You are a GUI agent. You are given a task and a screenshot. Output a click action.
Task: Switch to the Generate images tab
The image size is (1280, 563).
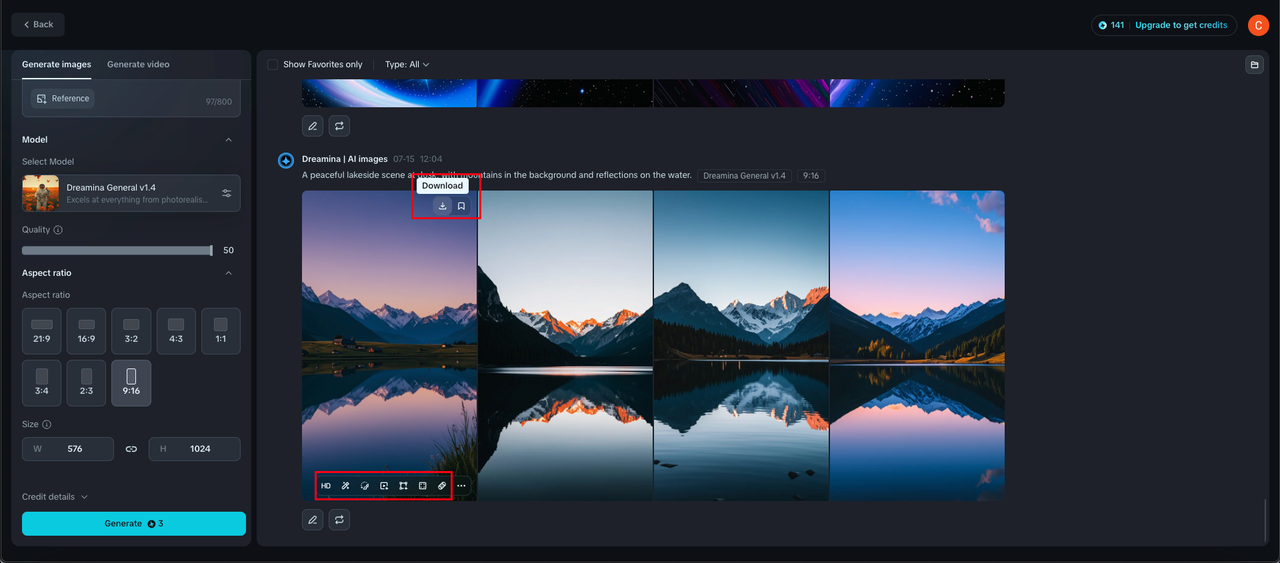[x=56, y=64]
